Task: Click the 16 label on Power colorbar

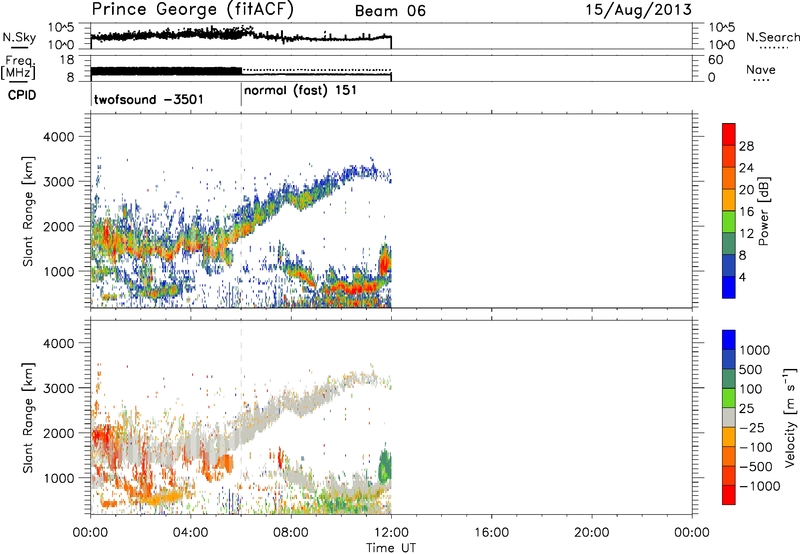Action: 746,212
